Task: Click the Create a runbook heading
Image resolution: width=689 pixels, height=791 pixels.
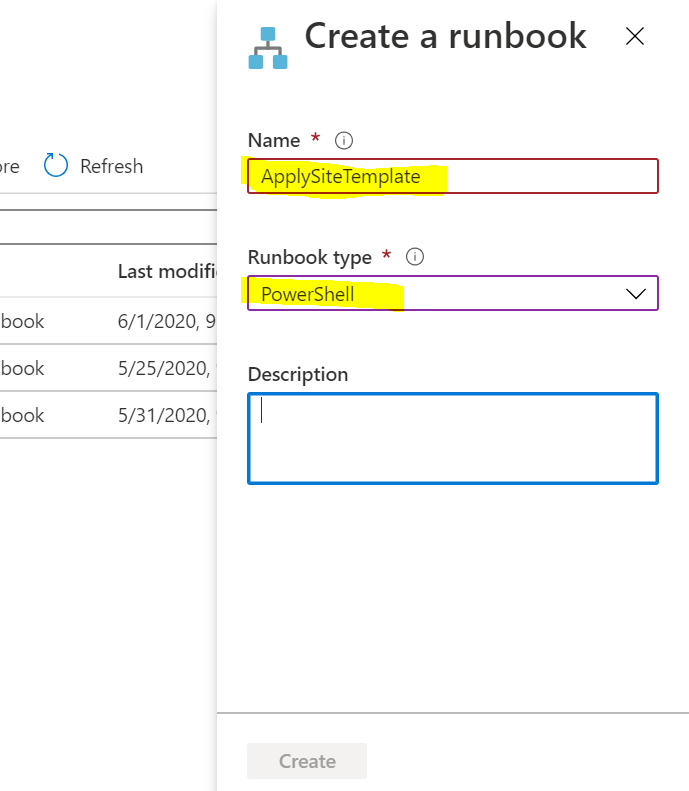Action: point(445,36)
